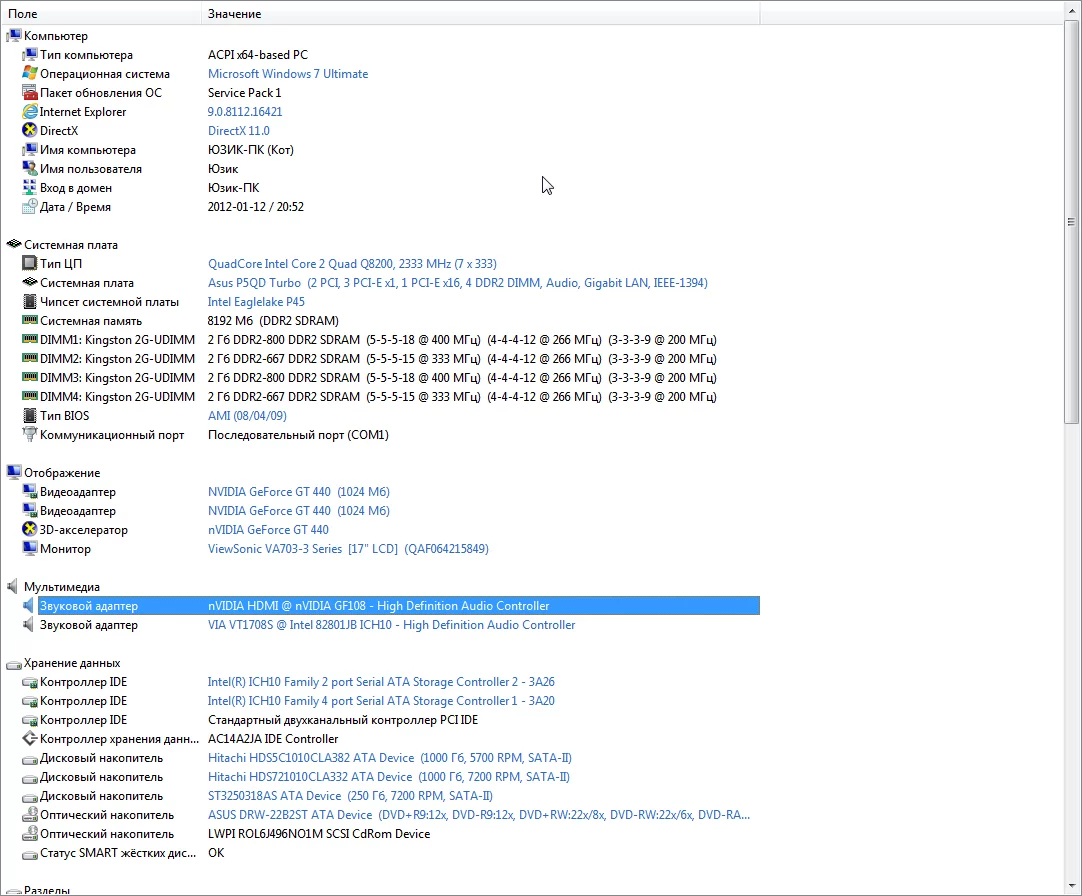The image size is (1082, 896).
Task: Click the Чипсет системной платы icon
Action: (30, 302)
